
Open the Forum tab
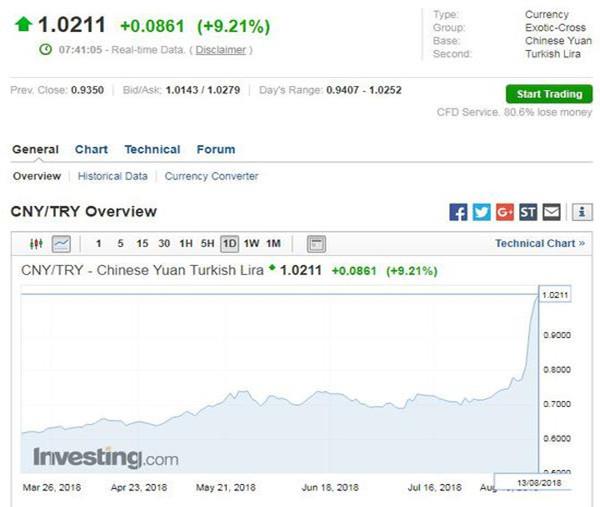pos(216,150)
